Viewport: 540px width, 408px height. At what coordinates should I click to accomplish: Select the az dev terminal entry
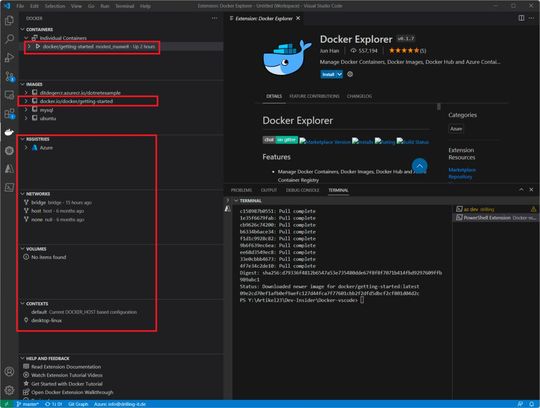click(496, 209)
